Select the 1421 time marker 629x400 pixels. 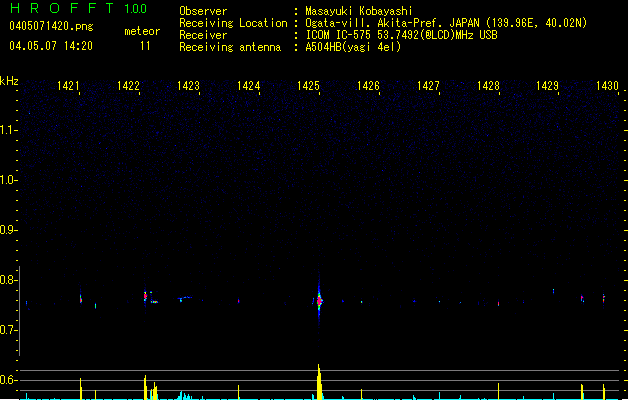(69, 87)
